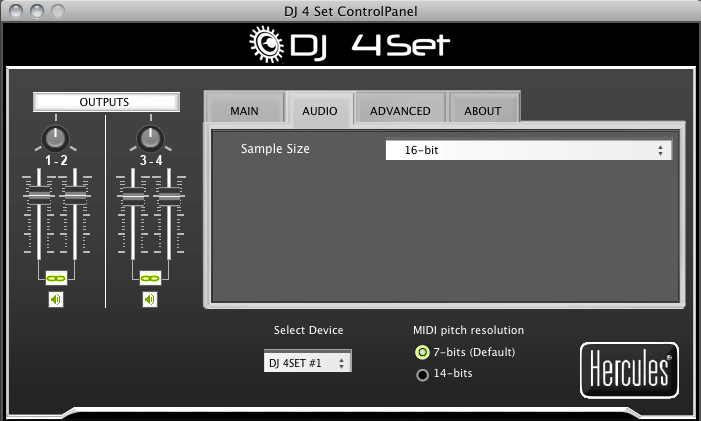
Task: Open the Sample Size 16-bit dropdown
Action: point(528,150)
